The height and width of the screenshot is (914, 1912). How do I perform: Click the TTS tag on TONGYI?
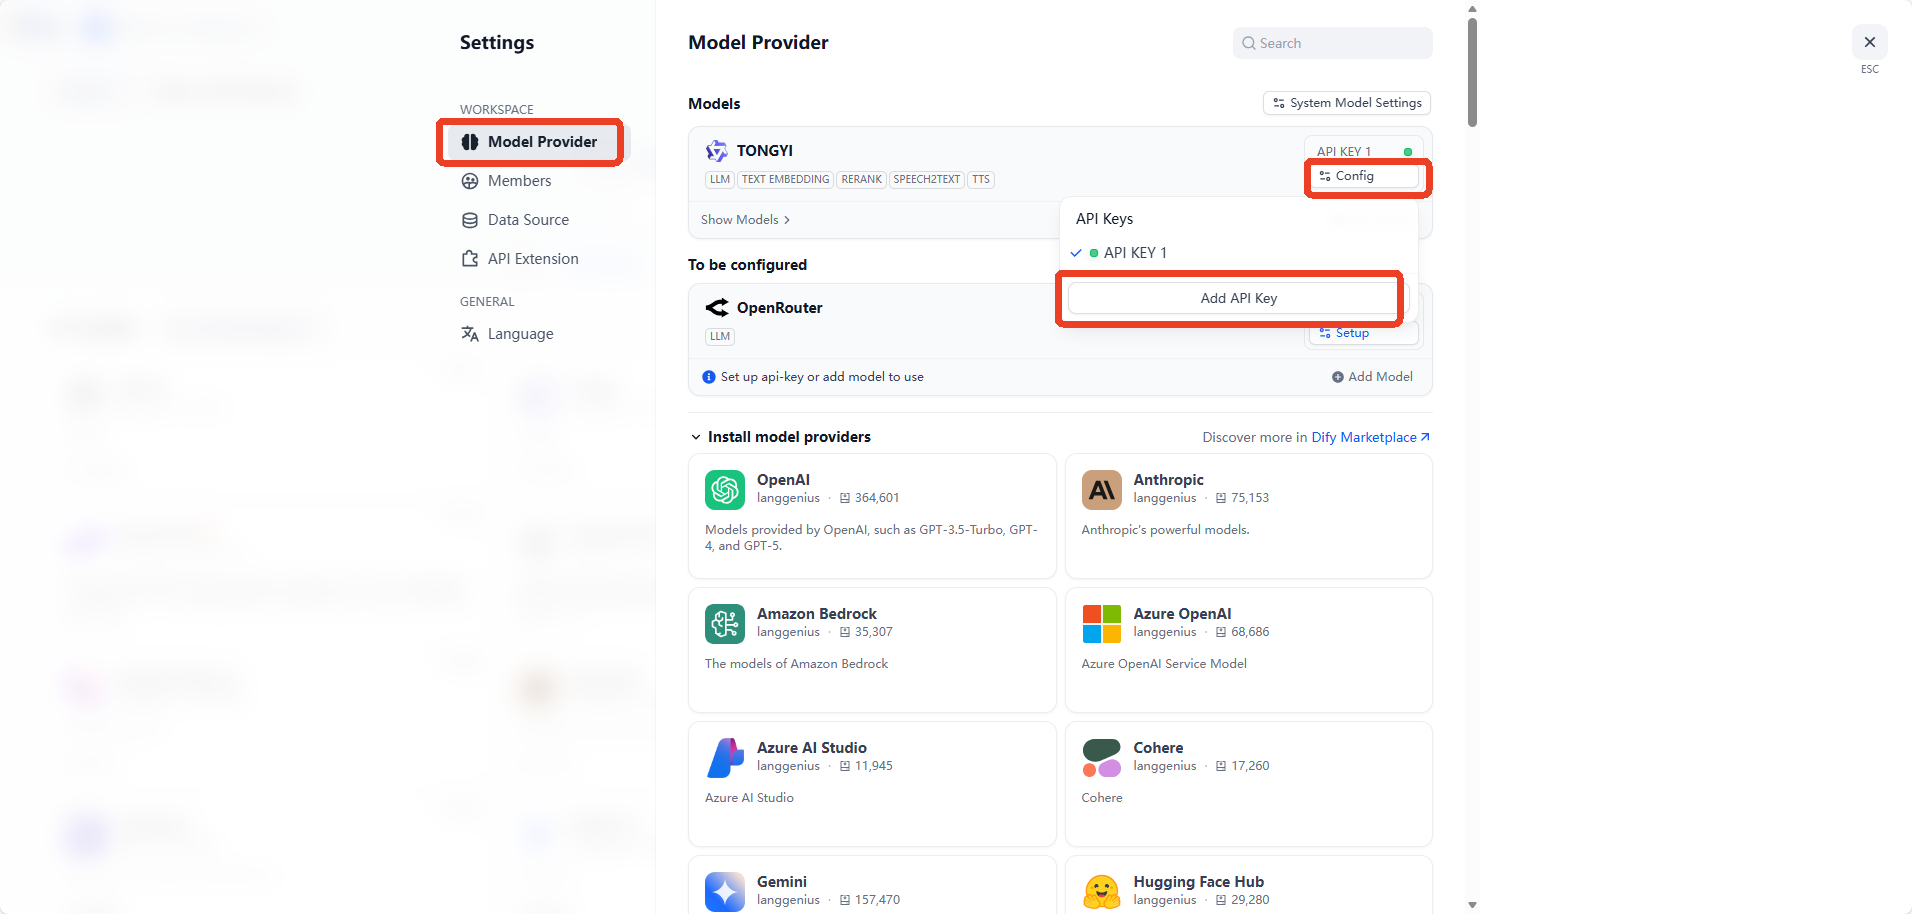[x=981, y=180]
